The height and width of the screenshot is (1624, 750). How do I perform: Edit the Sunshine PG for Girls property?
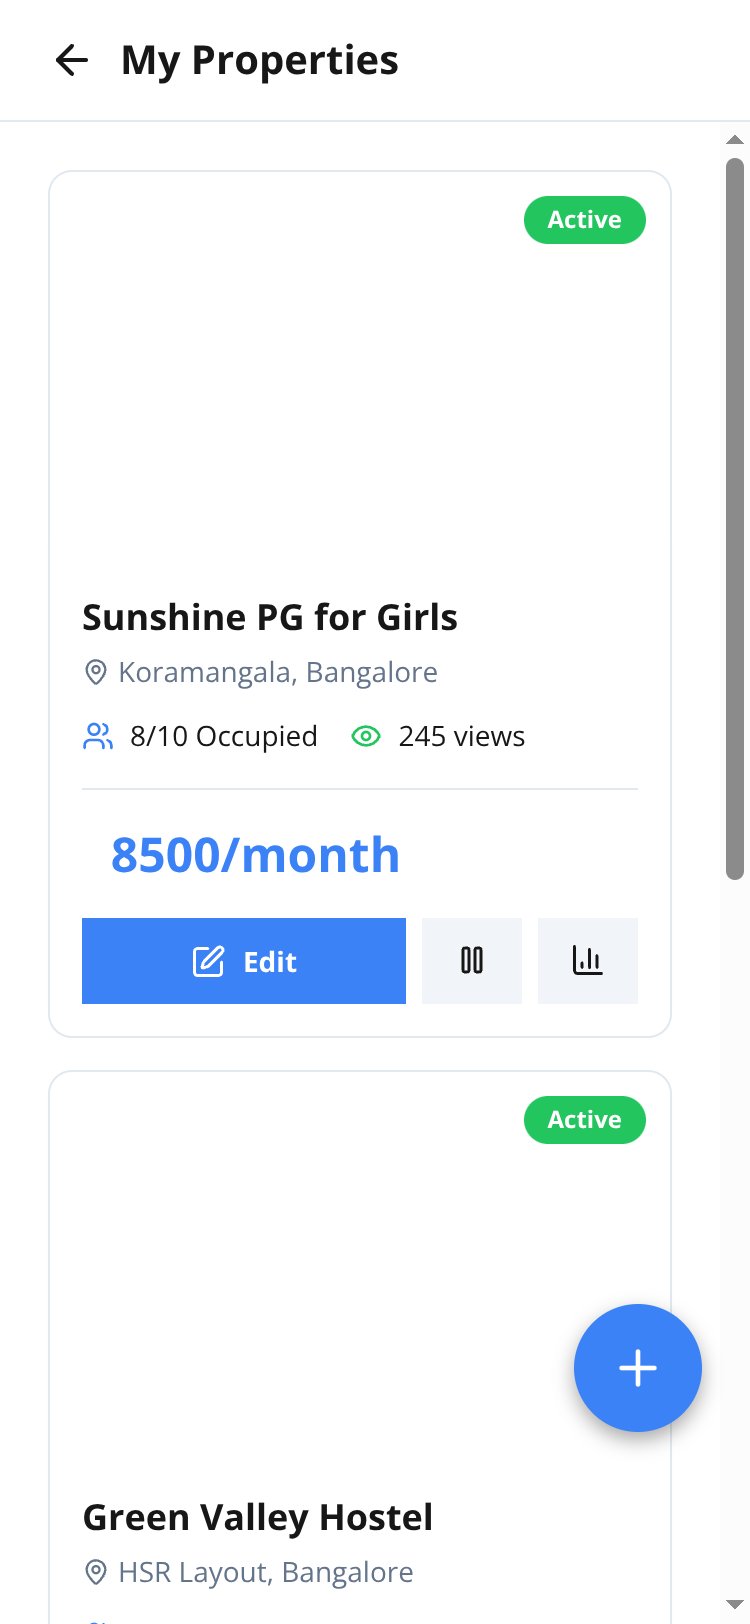[x=244, y=961]
